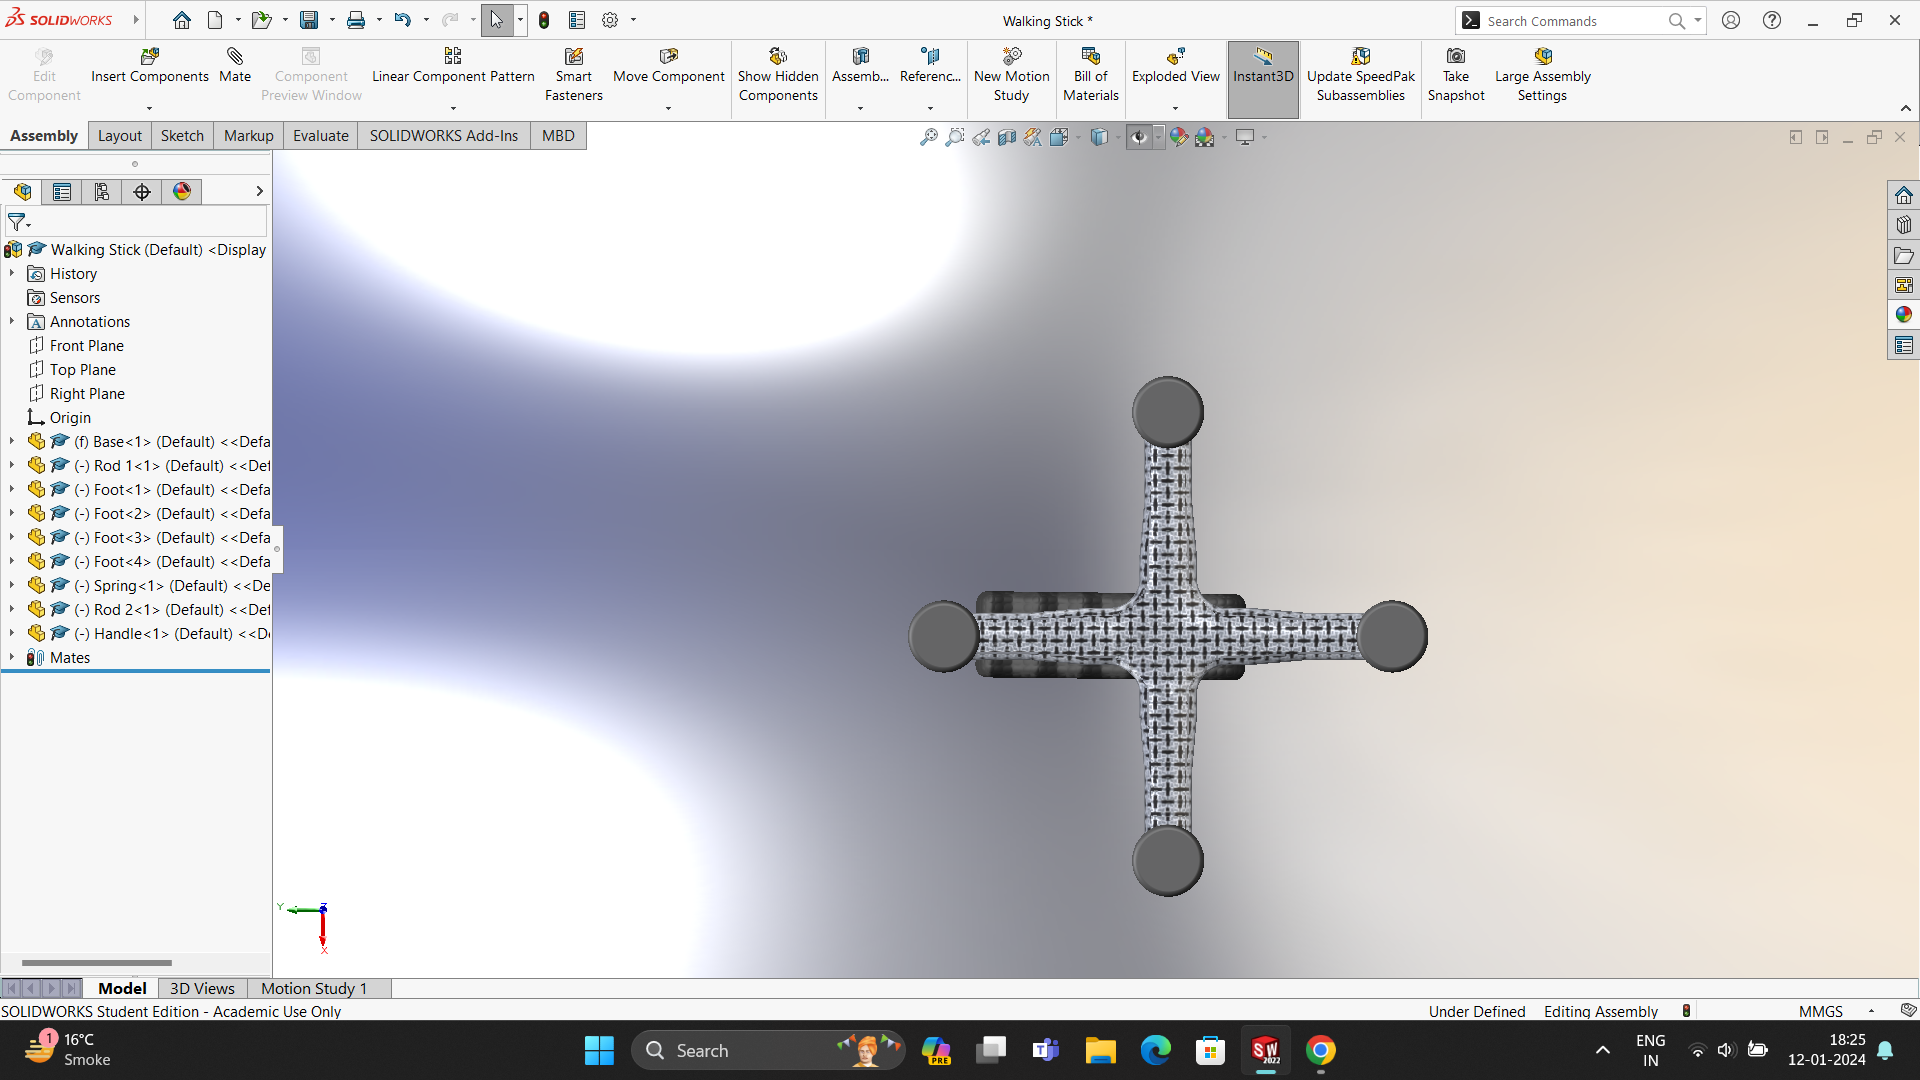Open the Markup tab
The width and height of the screenshot is (1920, 1080).
coord(248,136)
